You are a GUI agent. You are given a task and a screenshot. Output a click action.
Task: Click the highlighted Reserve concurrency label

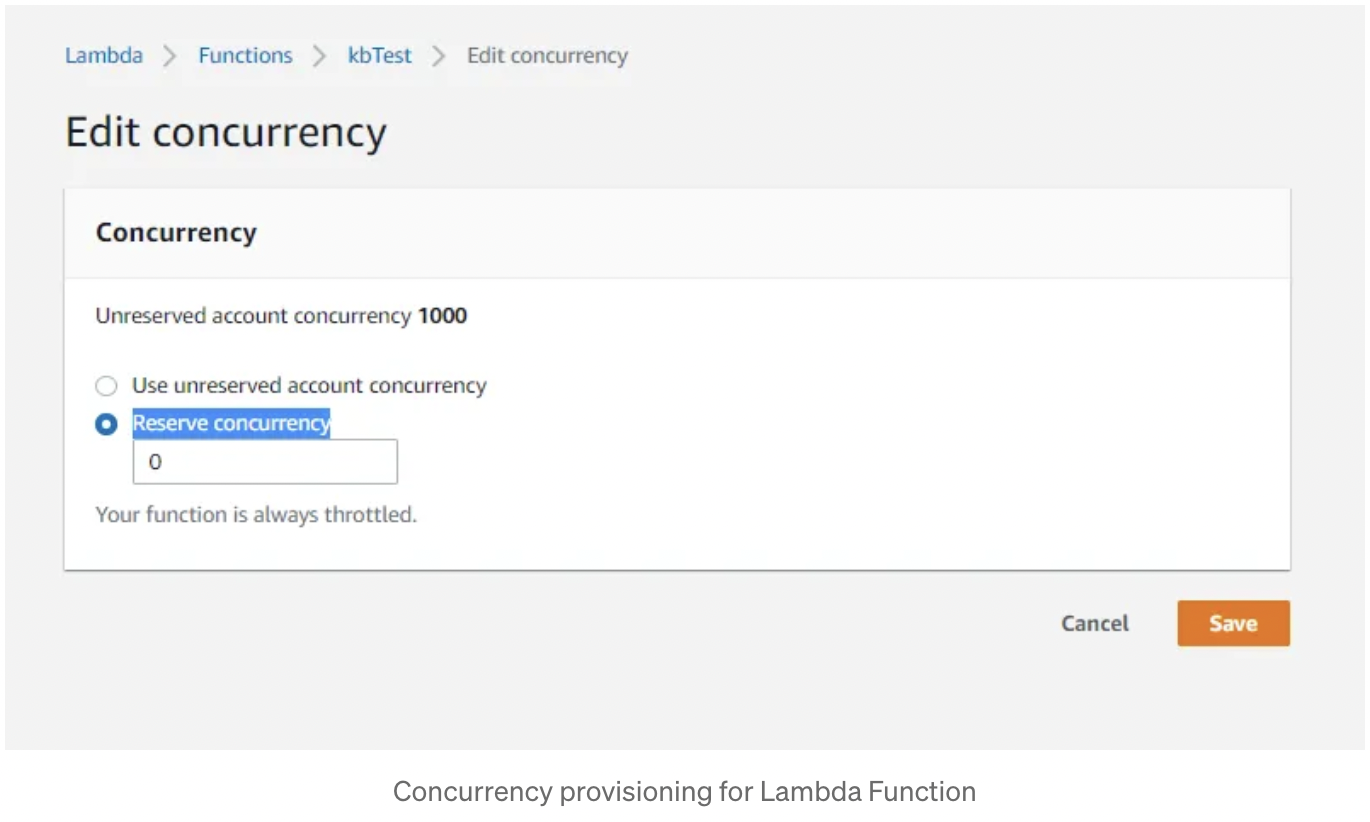point(231,423)
